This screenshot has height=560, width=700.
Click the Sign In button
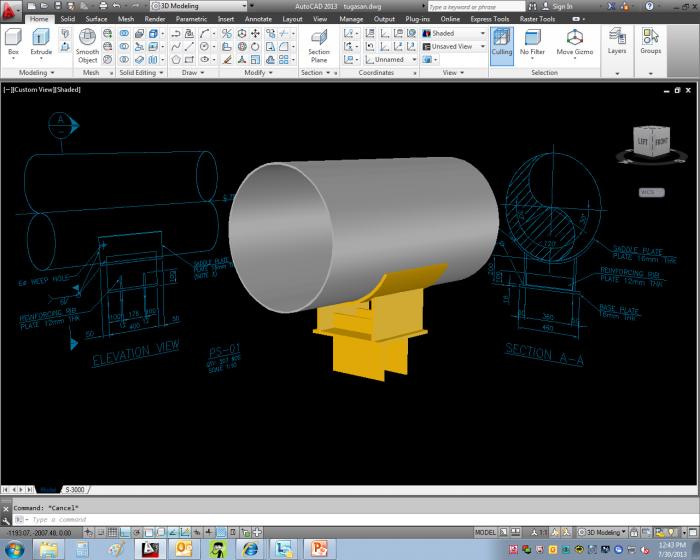tap(557, 6)
